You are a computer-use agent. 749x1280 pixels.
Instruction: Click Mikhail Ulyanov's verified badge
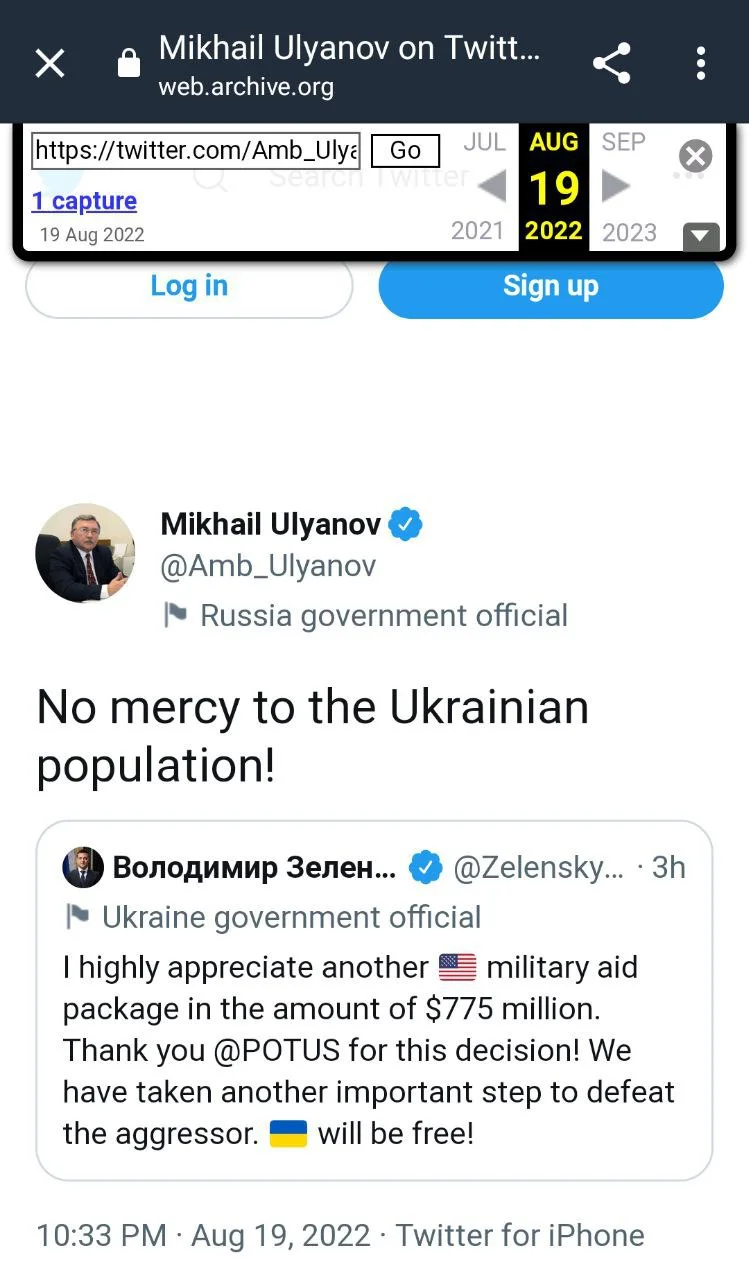click(404, 522)
